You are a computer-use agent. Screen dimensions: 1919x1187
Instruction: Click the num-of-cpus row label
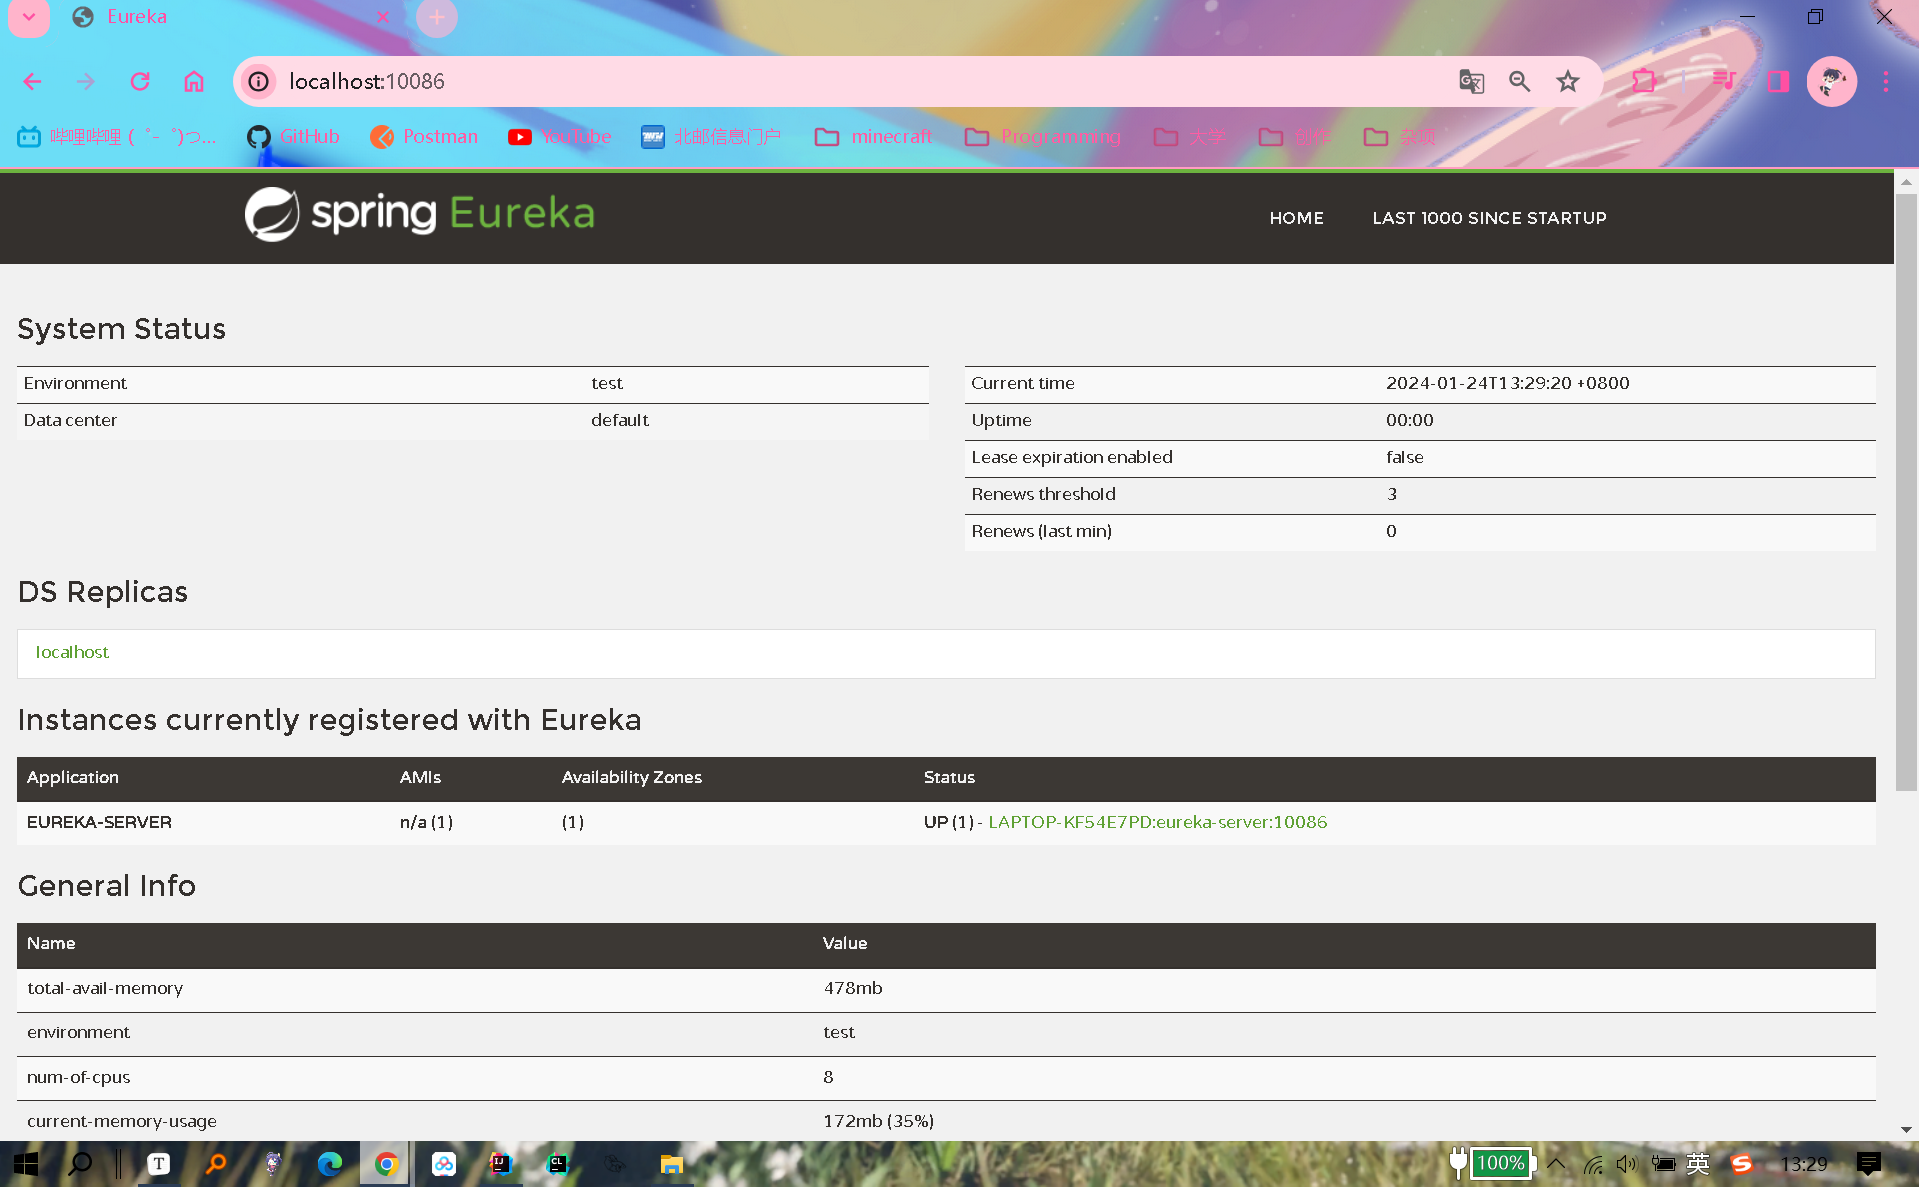pos(78,1077)
